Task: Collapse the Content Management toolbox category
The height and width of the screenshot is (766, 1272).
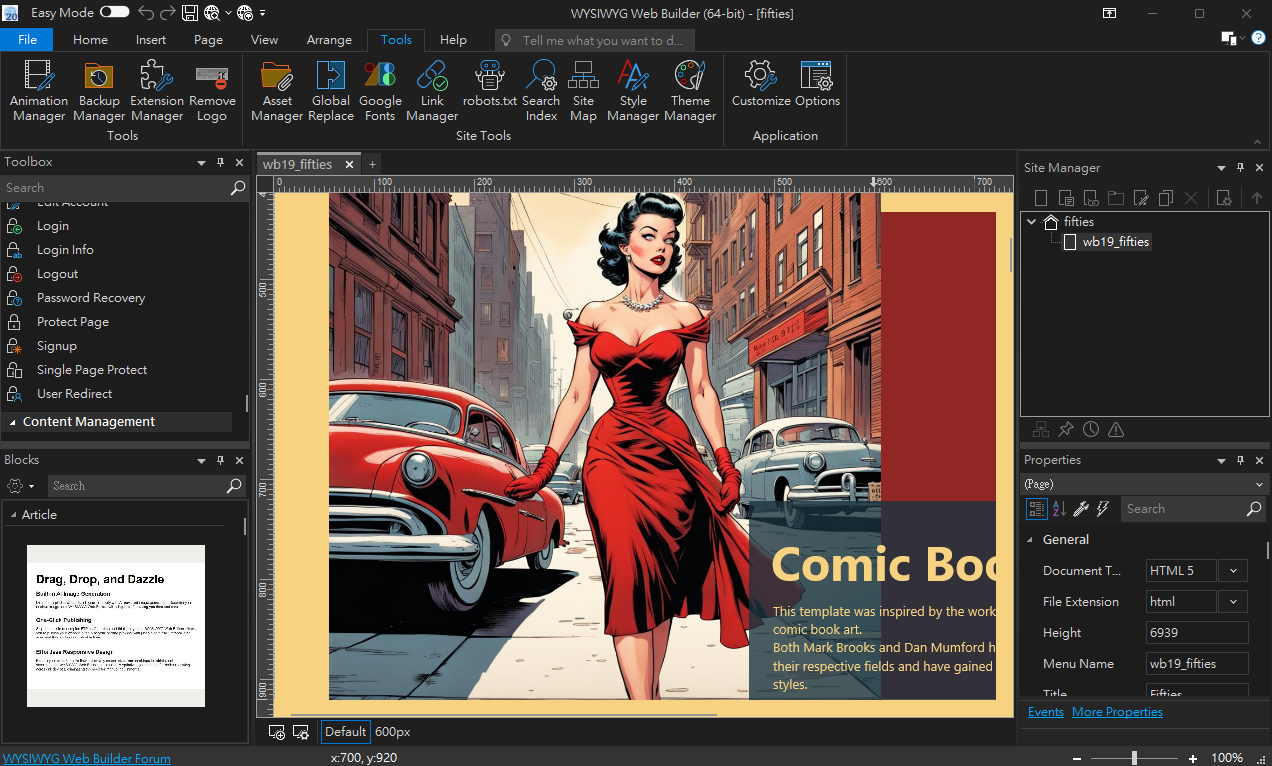Action: tap(12, 422)
